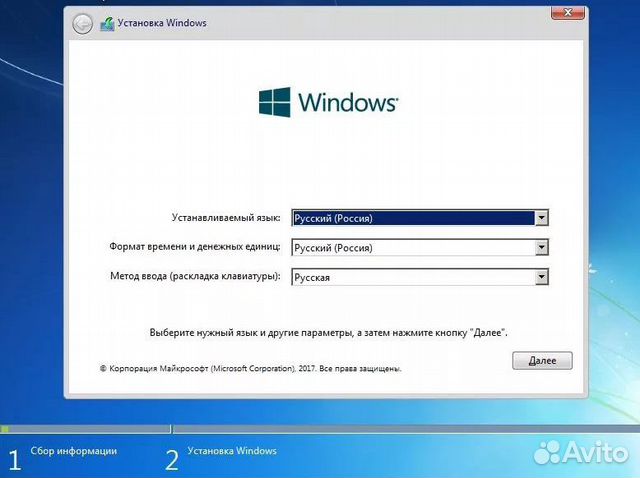Click the Далее button

click(542, 361)
